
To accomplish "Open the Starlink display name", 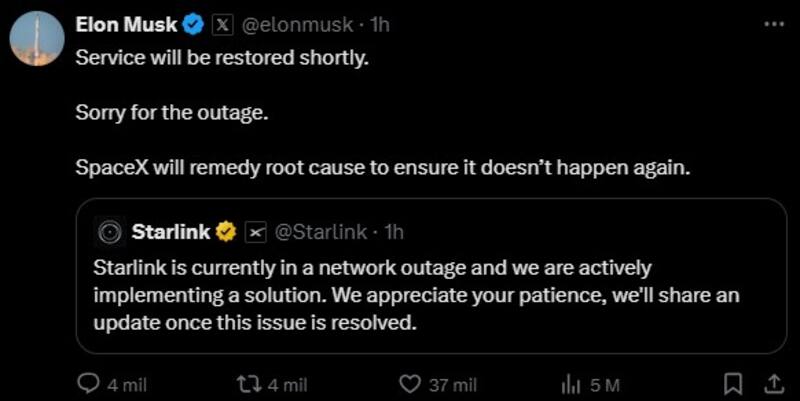I will (x=170, y=232).
